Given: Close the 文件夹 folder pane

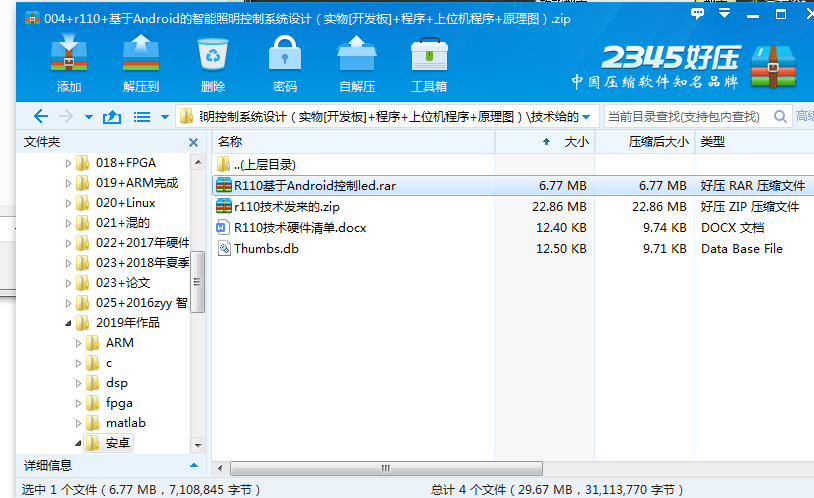Looking at the screenshot, I should [193, 142].
